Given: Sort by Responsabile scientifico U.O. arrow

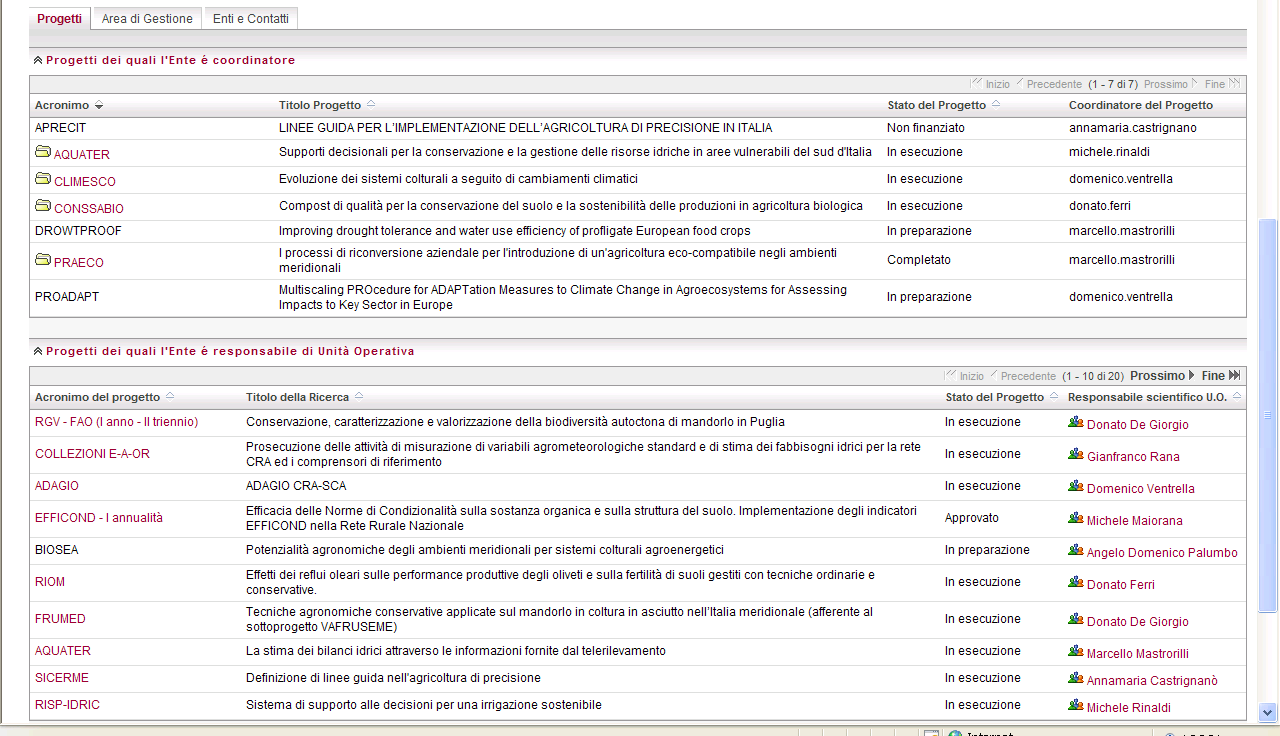Looking at the screenshot, I should pyautogui.click(x=1238, y=396).
